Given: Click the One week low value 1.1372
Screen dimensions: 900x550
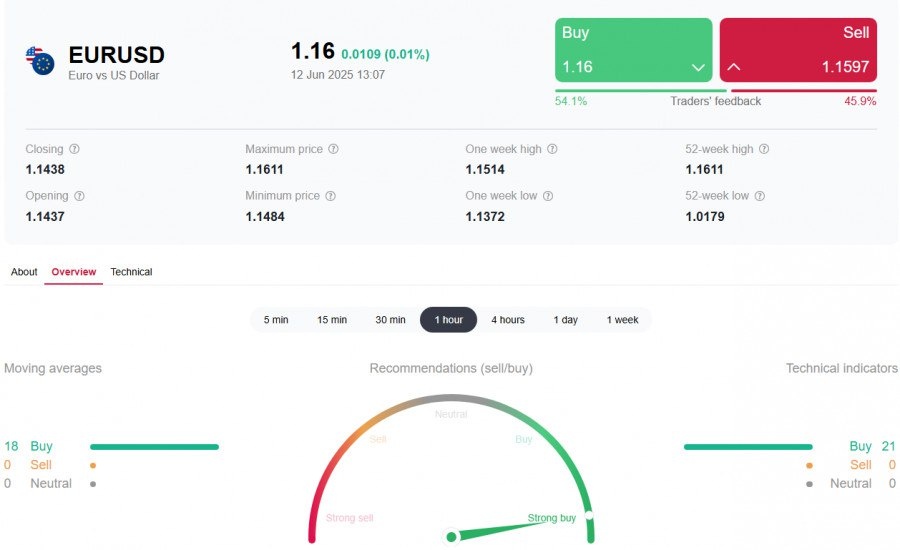Looking at the screenshot, I should [x=485, y=216].
